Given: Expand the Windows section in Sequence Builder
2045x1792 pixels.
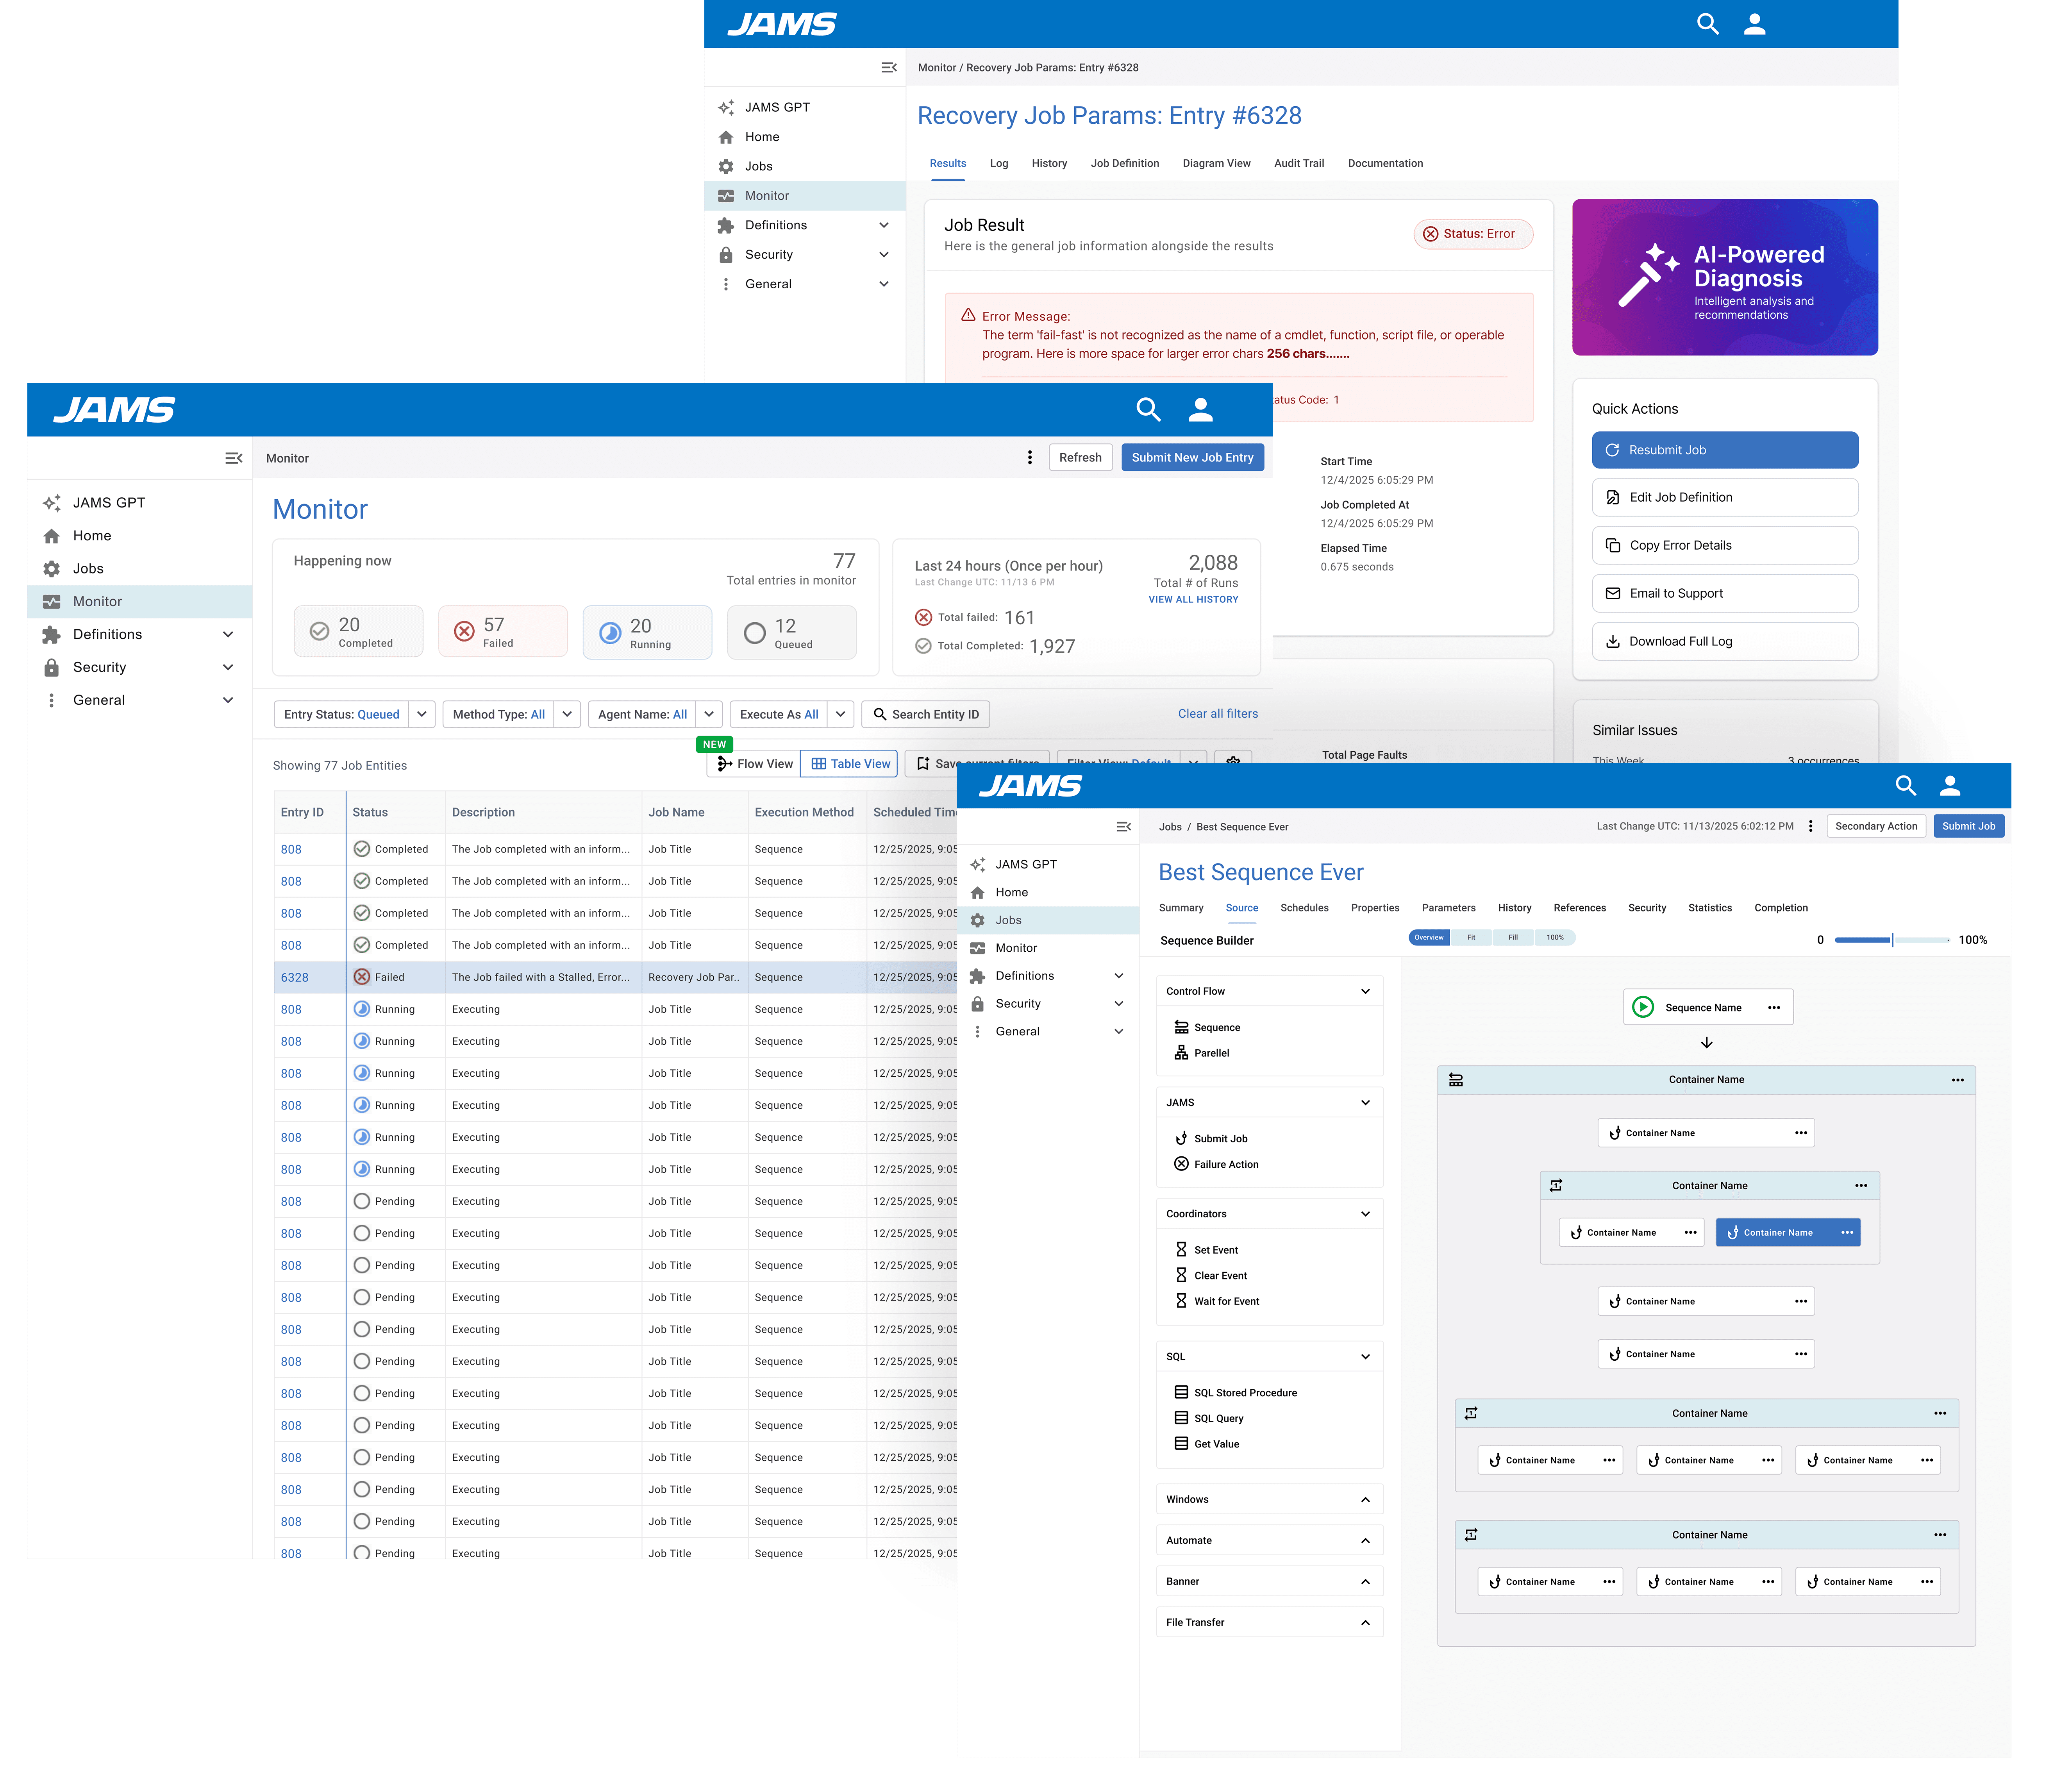Looking at the screenshot, I should pos(1365,1499).
